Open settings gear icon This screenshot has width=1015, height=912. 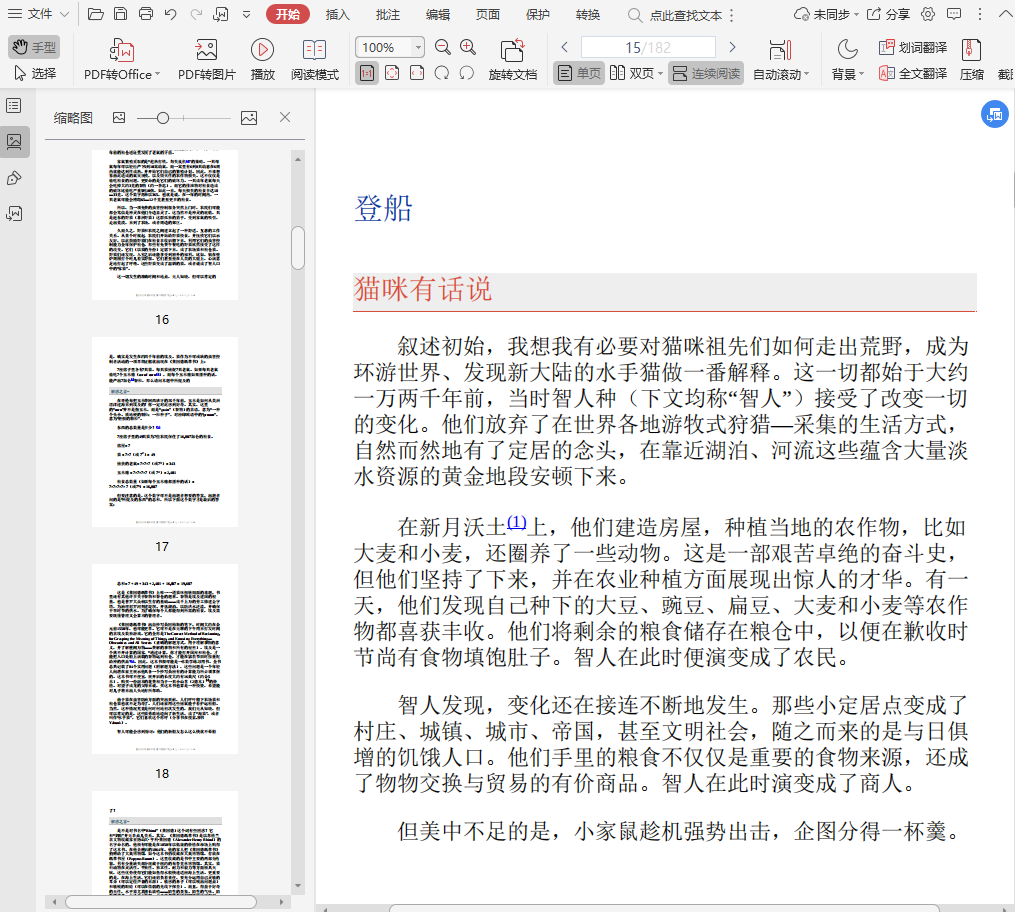(928, 14)
